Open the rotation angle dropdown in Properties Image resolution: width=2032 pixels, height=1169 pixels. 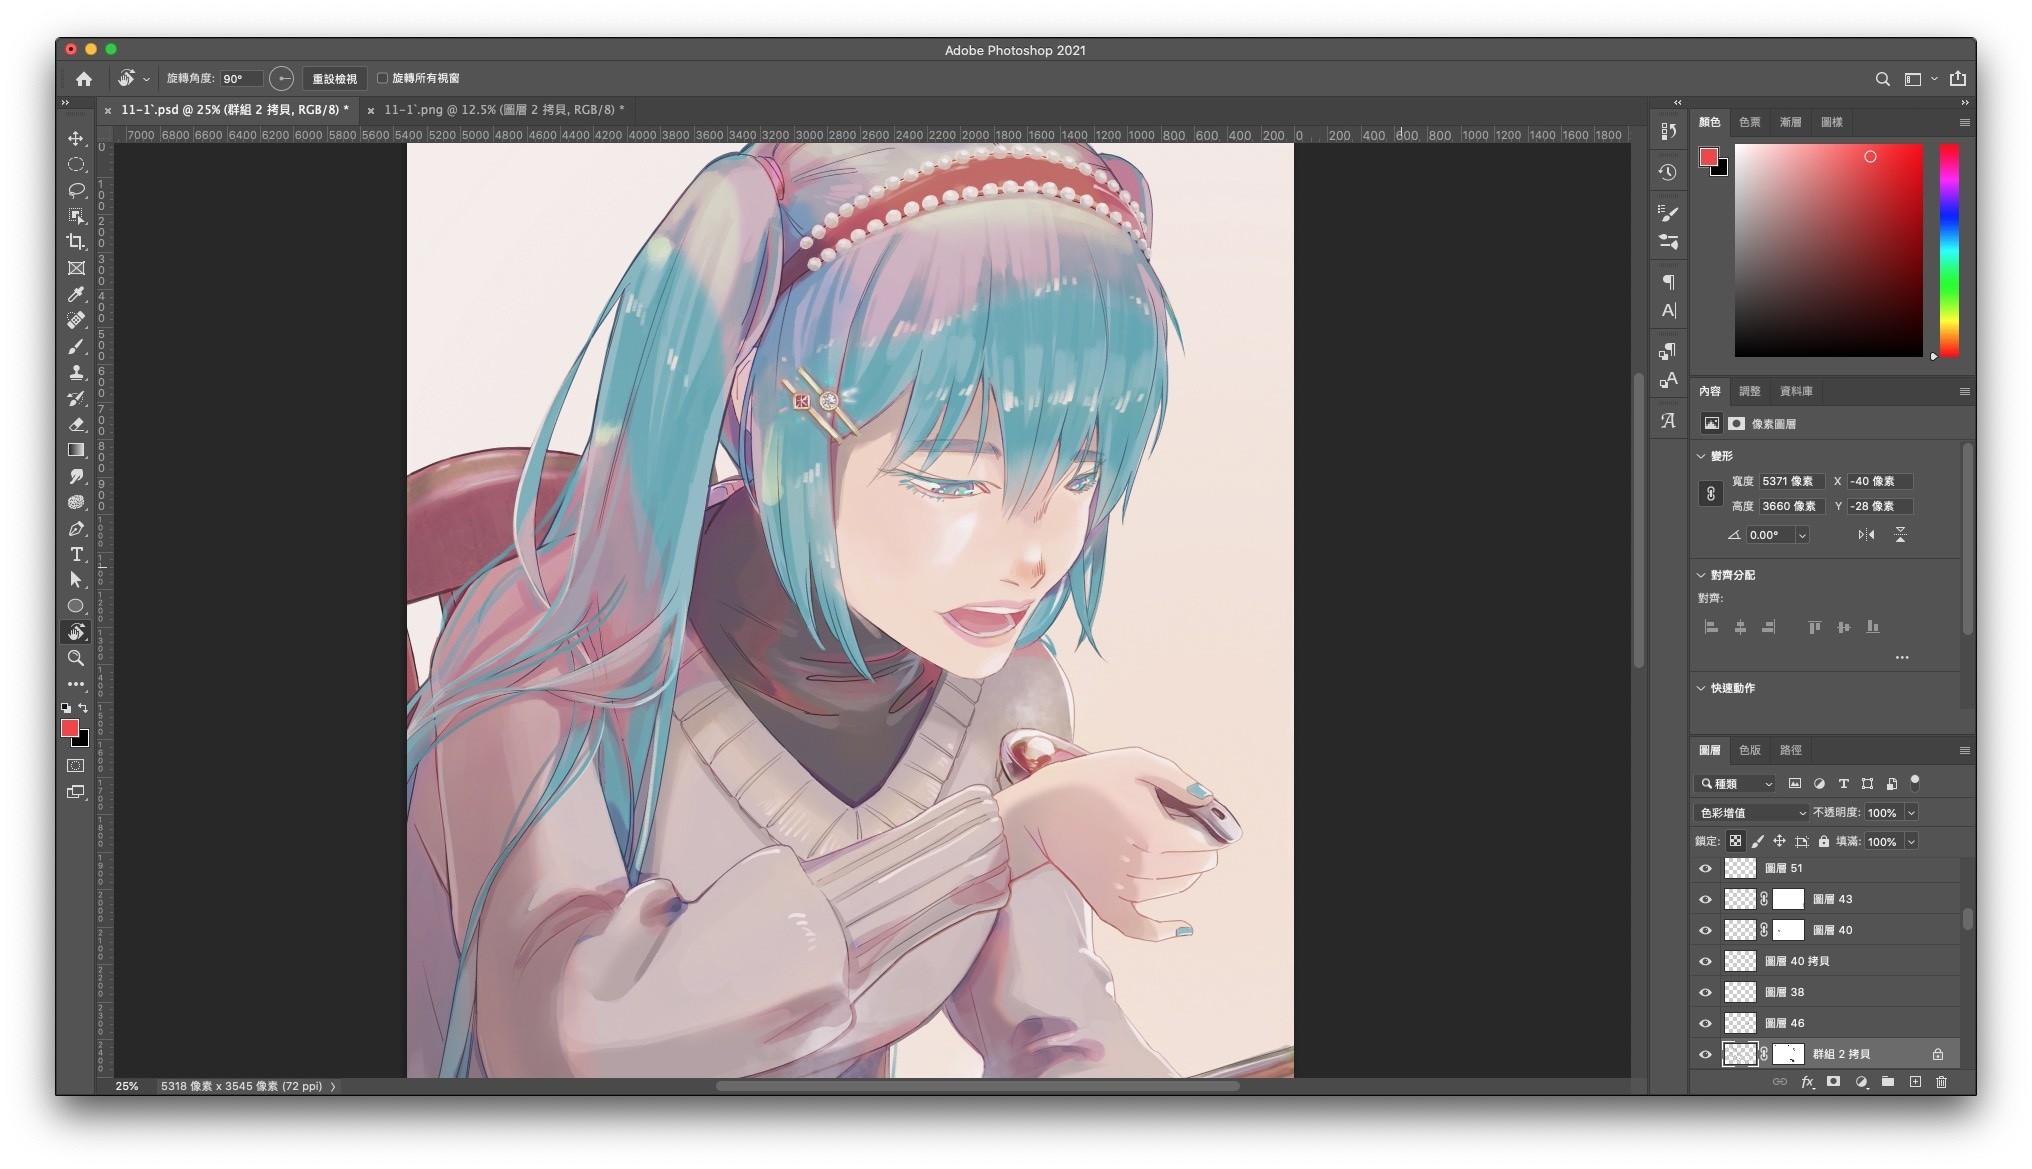coord(1802,535)
